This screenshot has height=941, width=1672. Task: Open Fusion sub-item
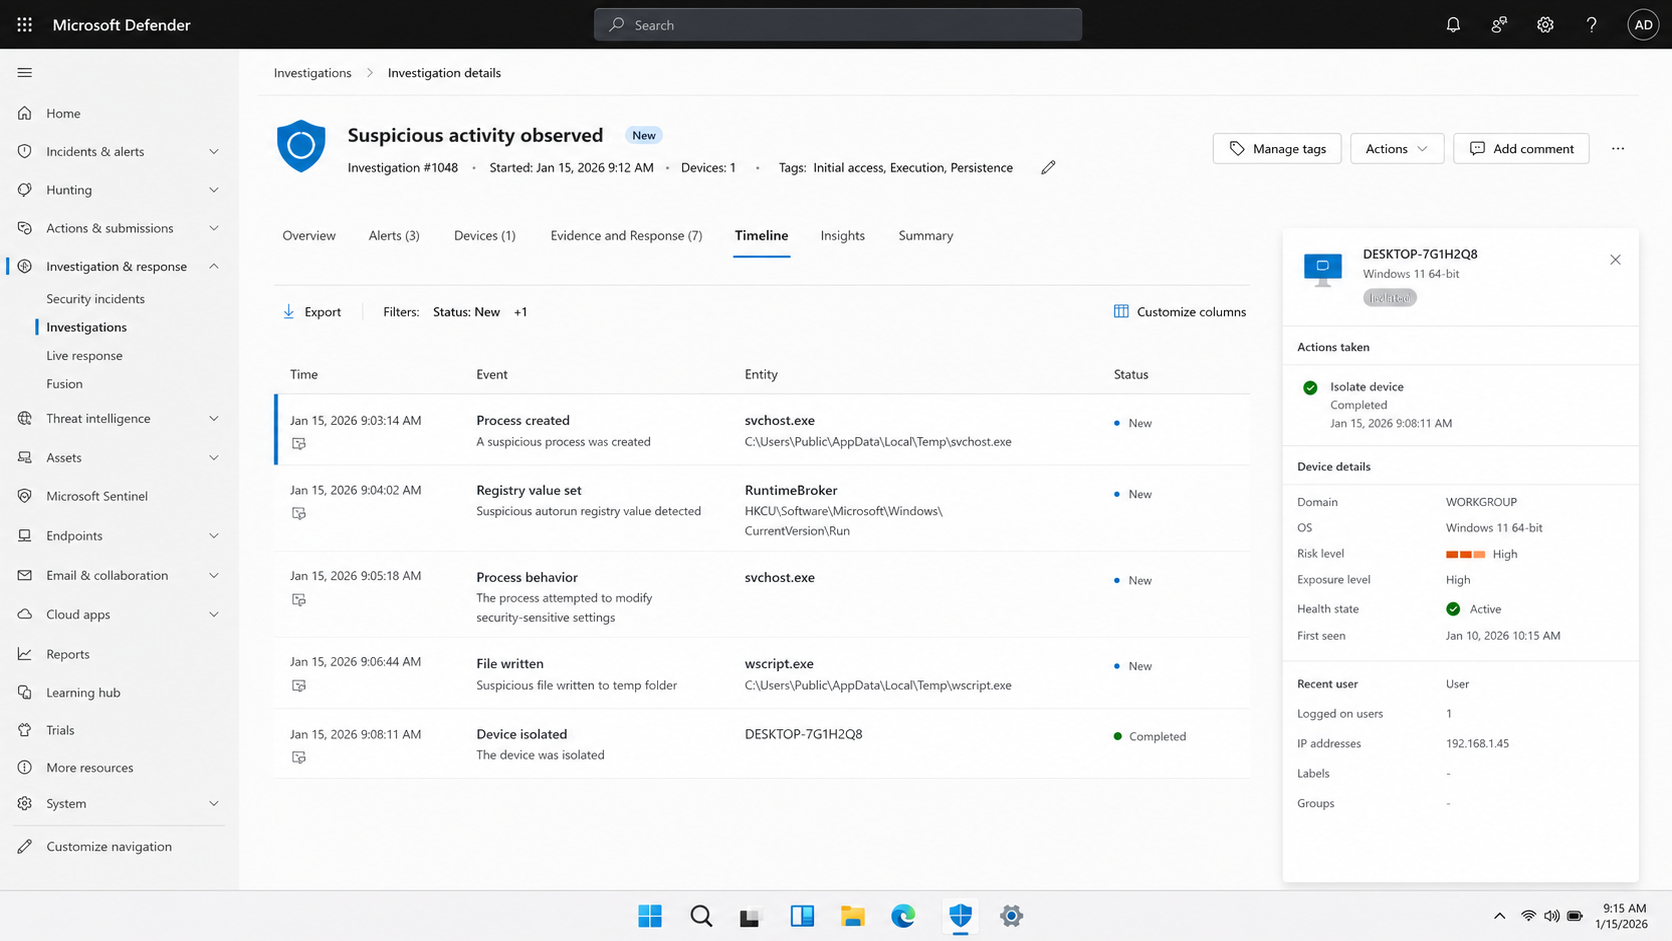pyautogui.click(x=64, y=384)
